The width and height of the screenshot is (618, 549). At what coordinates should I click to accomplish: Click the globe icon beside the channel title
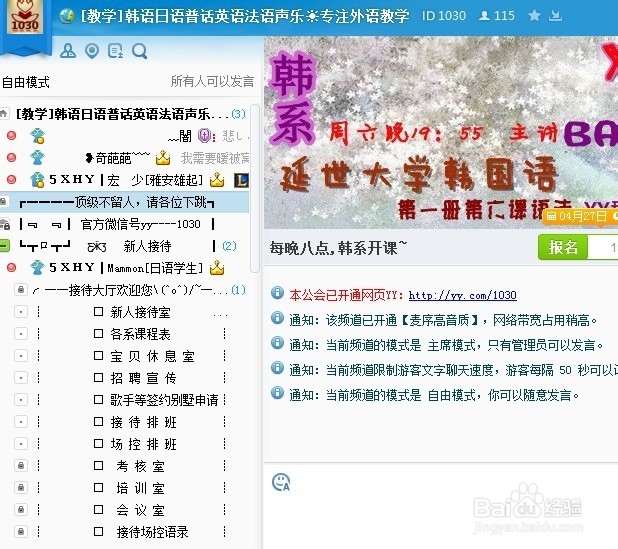click(67, 16)
